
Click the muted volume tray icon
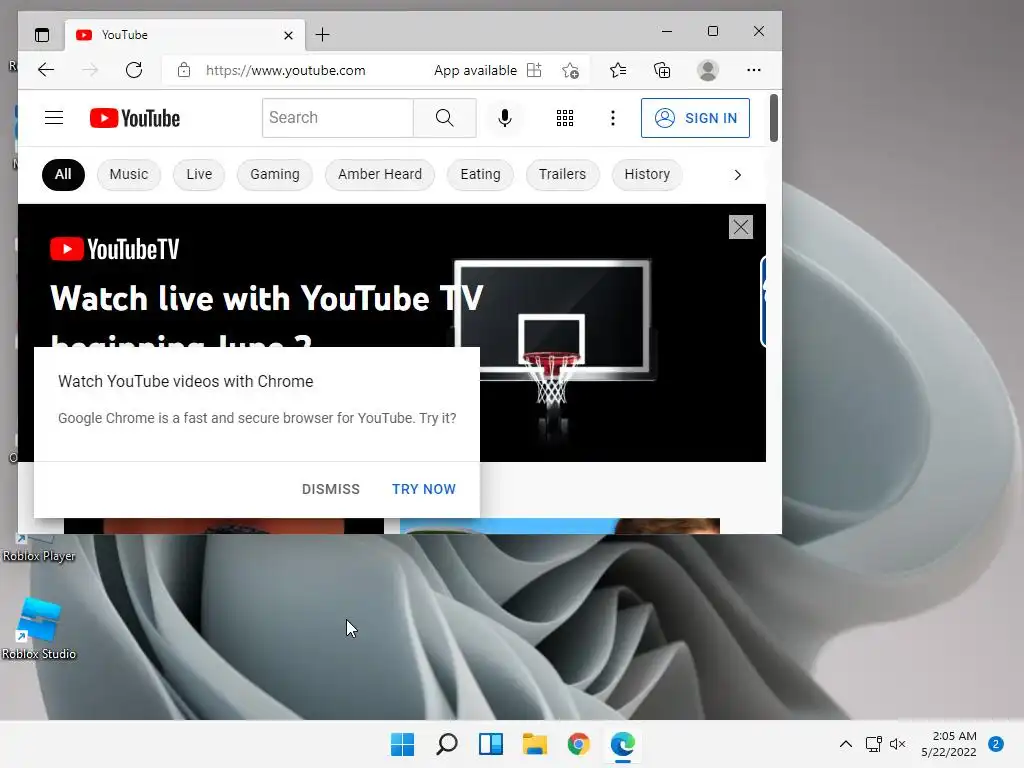pos(897,744)
